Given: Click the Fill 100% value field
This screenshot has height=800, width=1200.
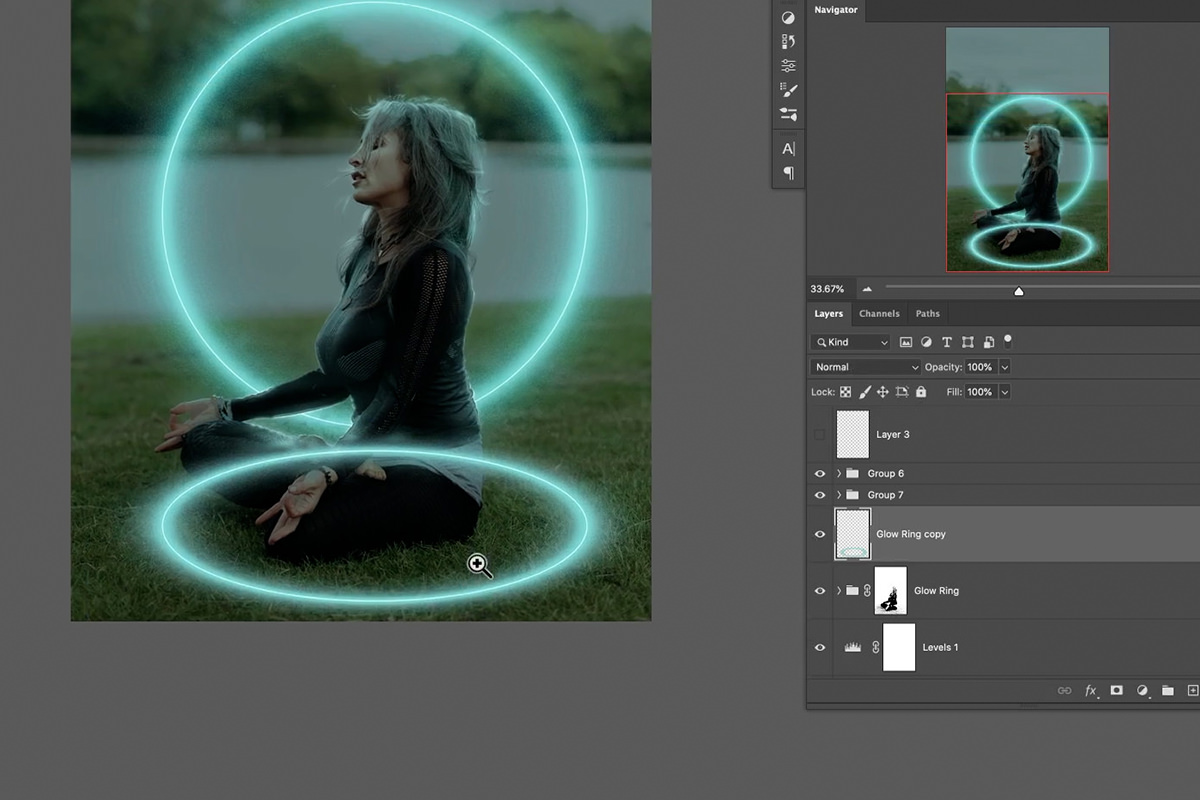Looking at the screenshot, I should [x=981, y=392].
